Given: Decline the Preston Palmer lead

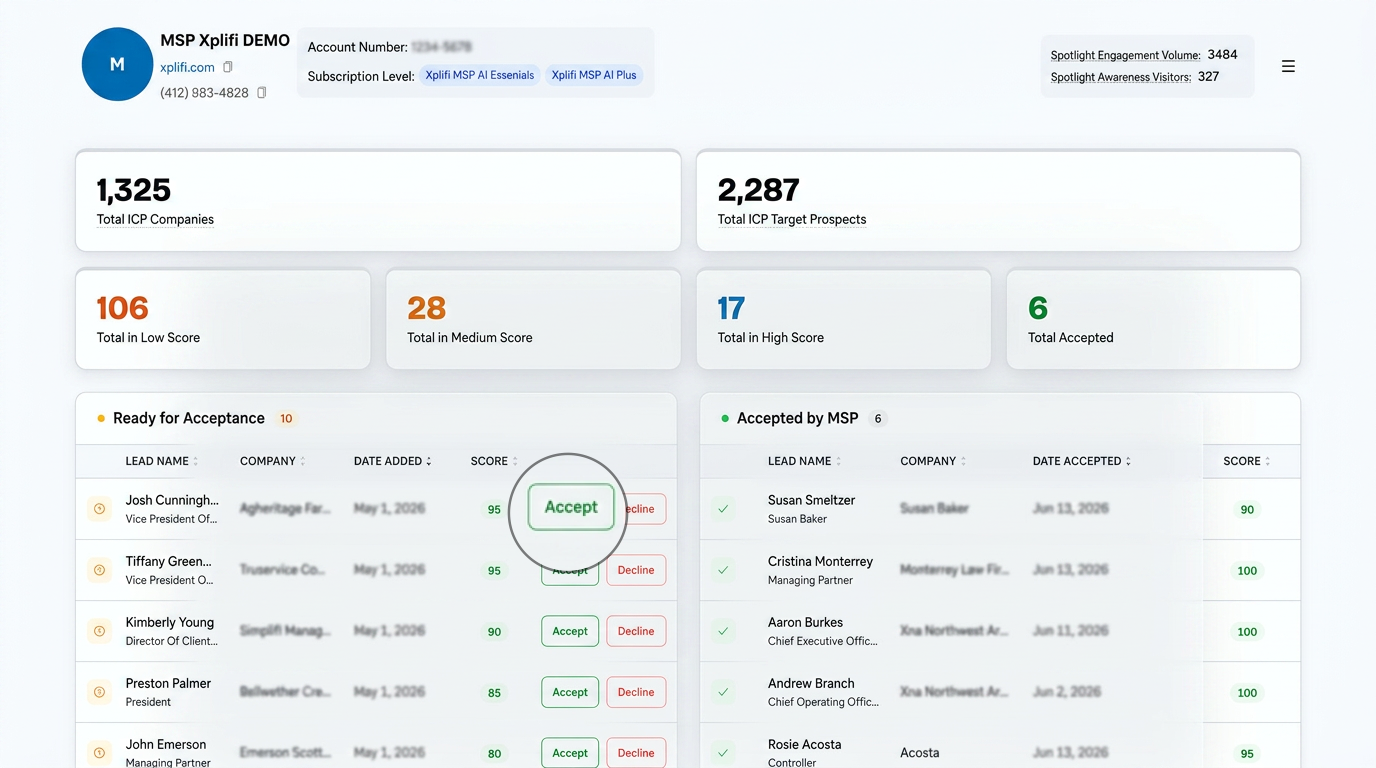Looking at the screenshot, I should tap(636, 692).
